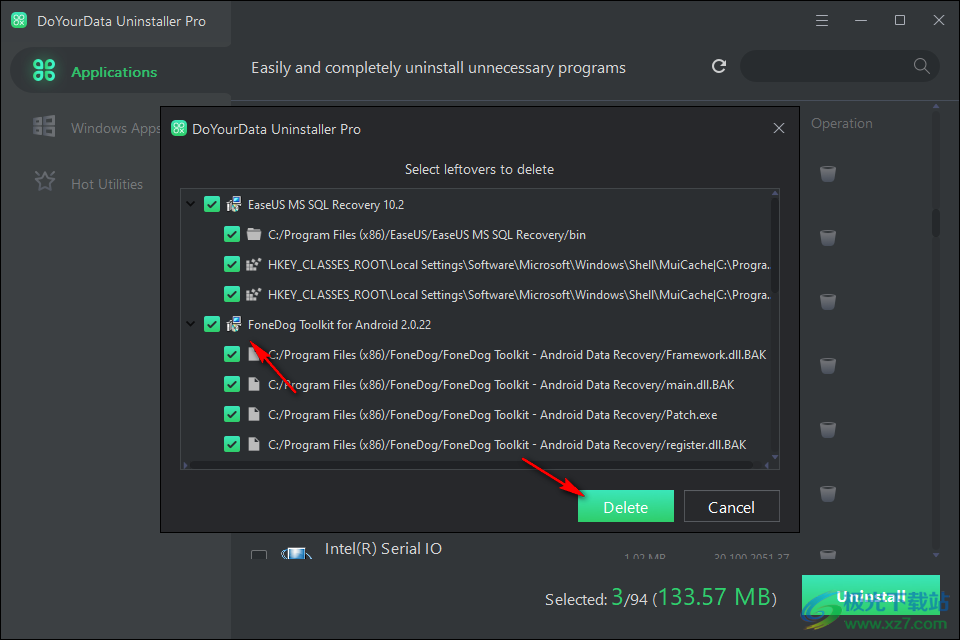Click the Windows Apps tiles icon in sidebar
Image resolution: width=960 pixels, height=640 pixels.
pos(43,126)
